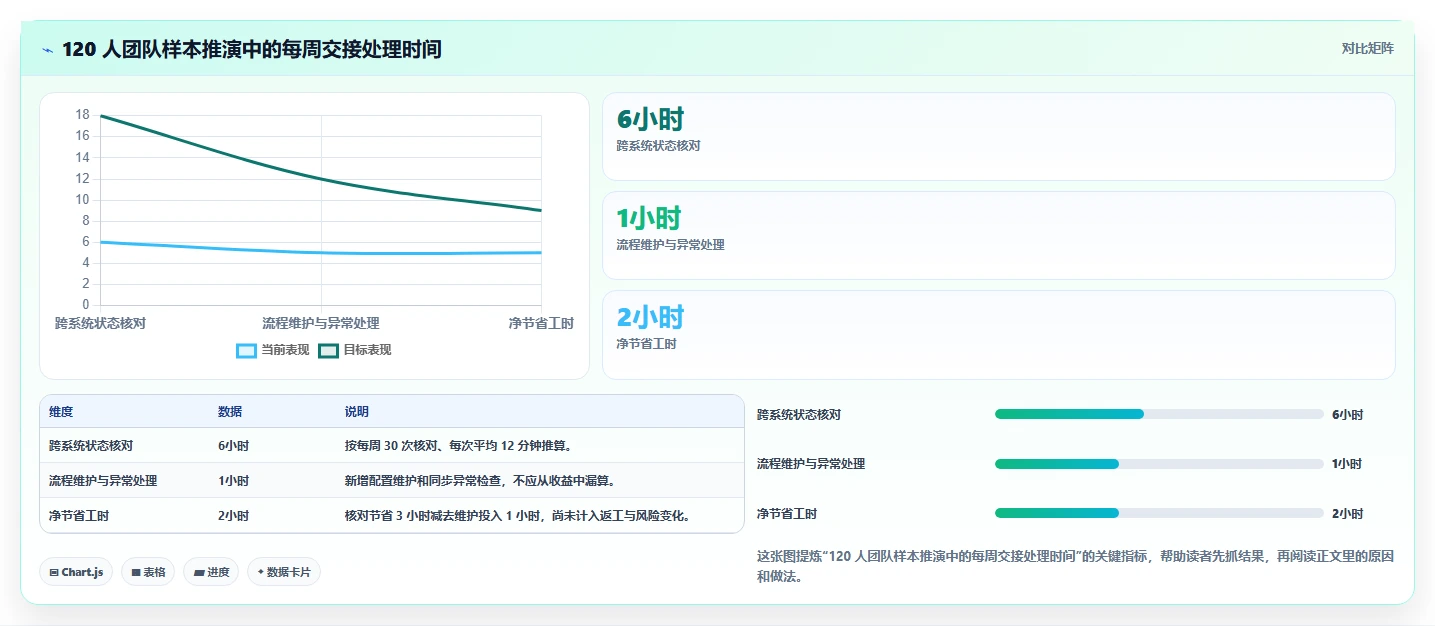This screenshot has width=1435, height=626.
Task: Toggle the 当前表现 legend item
Action: (273, 350)
